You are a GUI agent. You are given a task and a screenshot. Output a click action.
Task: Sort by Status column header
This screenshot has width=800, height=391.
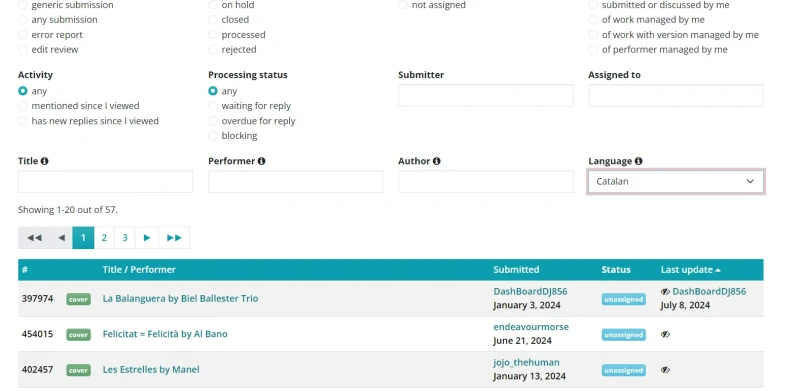point(616,270)
